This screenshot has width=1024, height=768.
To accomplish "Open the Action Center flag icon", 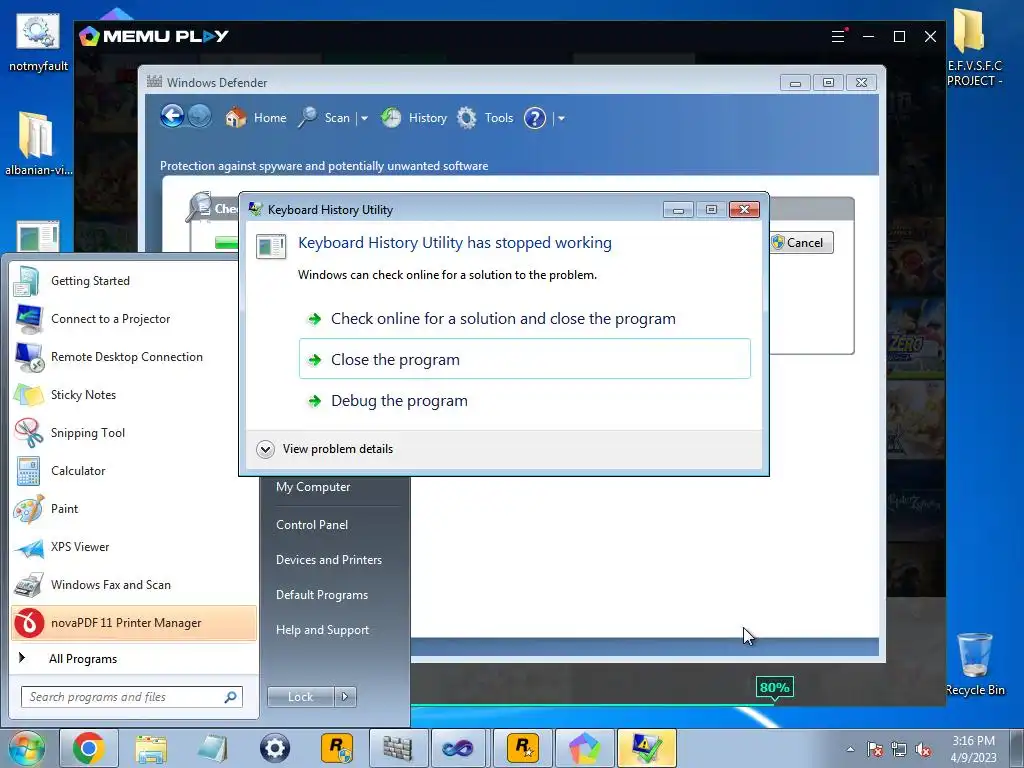I will tap(874, 750).
